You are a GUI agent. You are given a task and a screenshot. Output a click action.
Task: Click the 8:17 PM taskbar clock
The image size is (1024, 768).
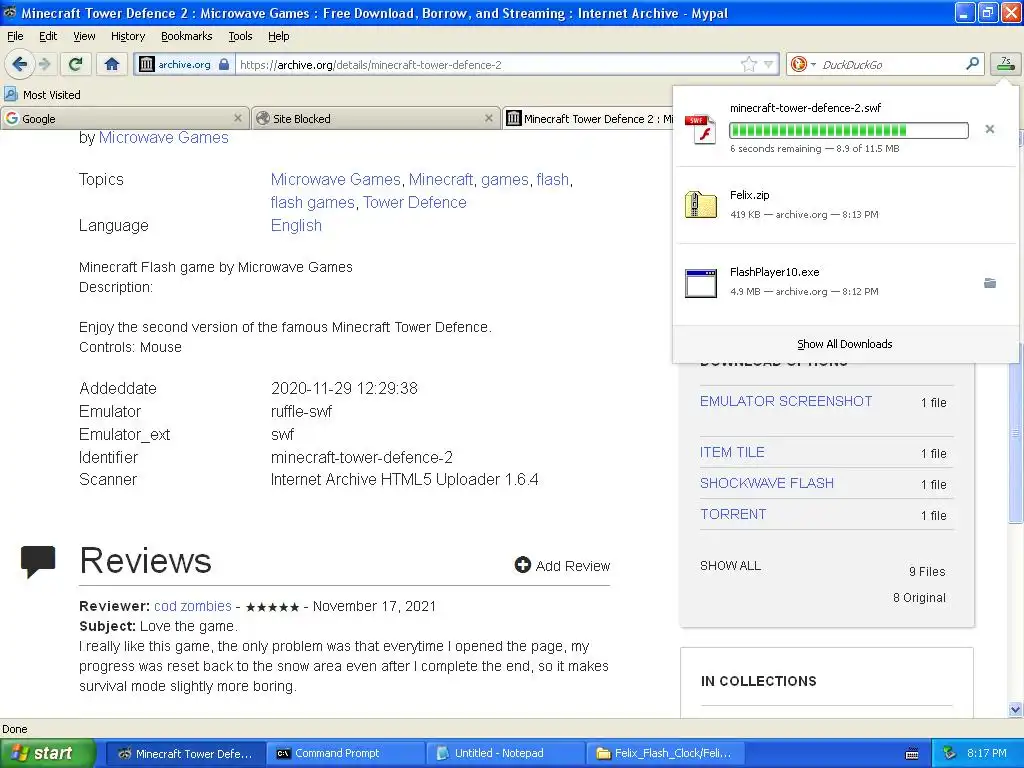pyautogui.click(x=987, y=754)
